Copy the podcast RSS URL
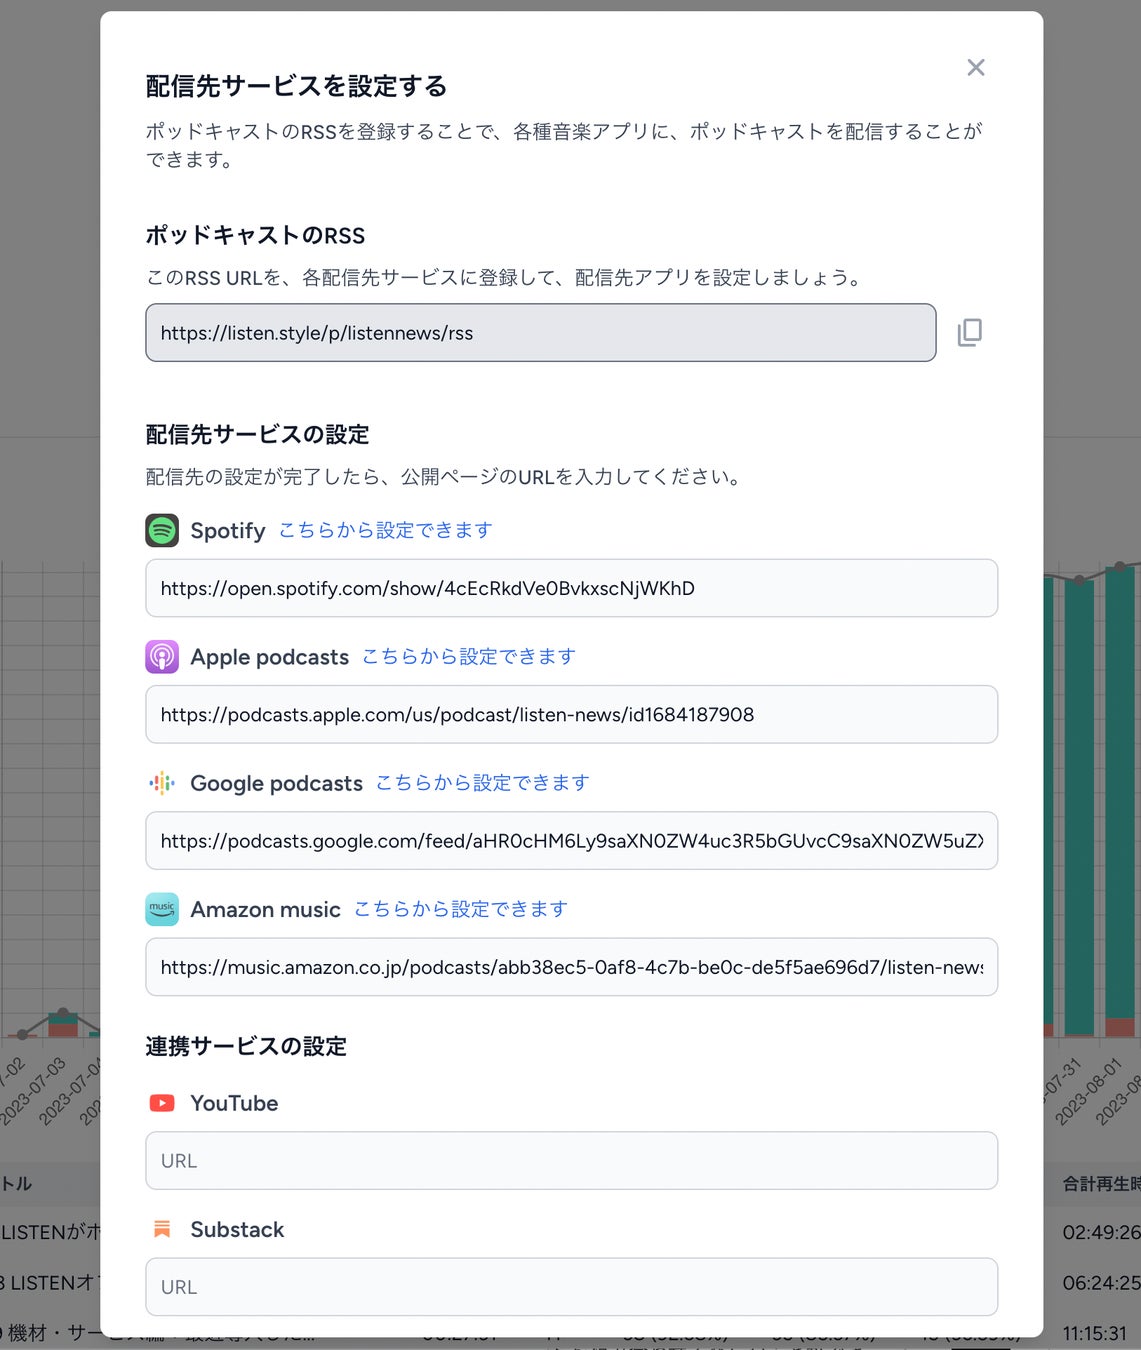Screen dimensions: 1141x1350 click(x=970, y=333)
